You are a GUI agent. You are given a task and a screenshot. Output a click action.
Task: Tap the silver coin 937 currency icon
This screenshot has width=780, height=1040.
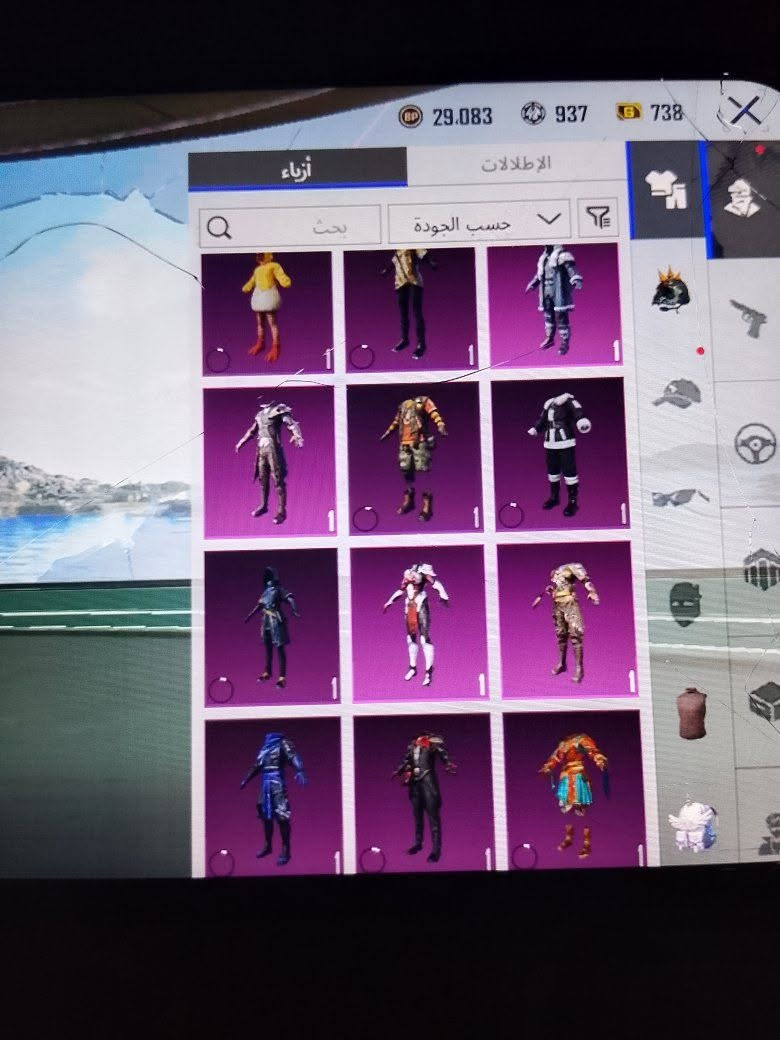coord(533,113)
